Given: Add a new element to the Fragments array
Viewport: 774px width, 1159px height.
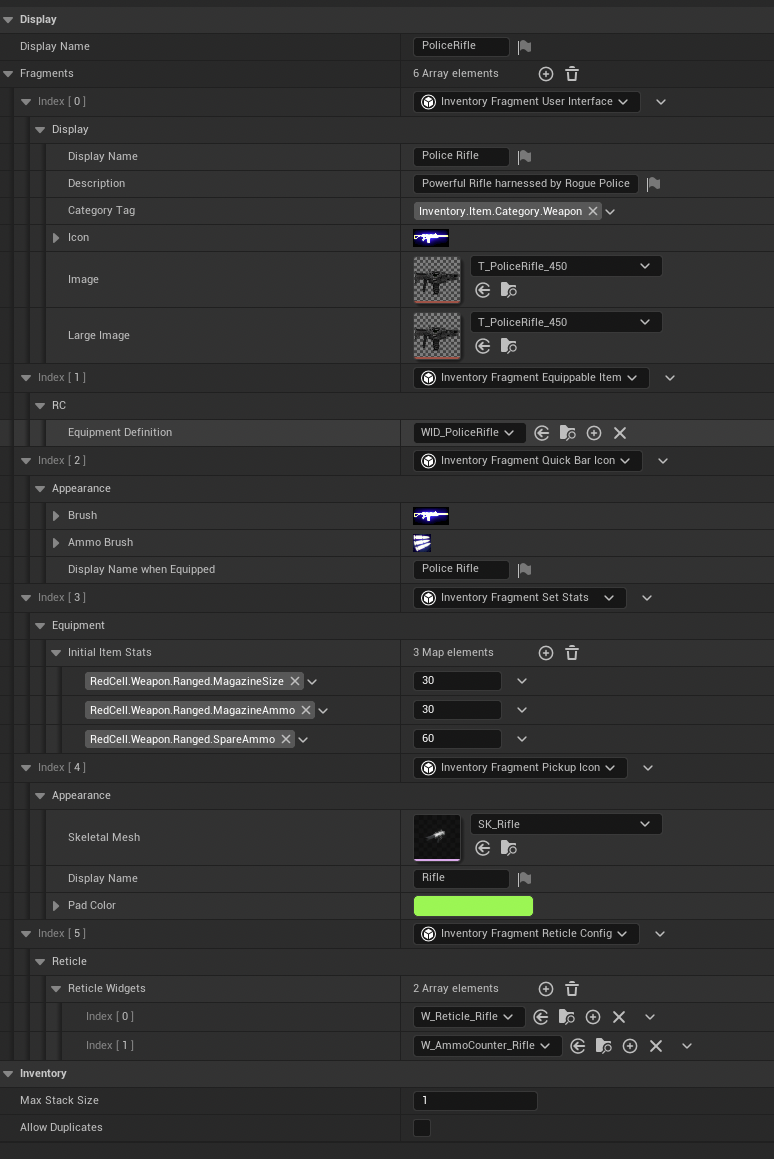Looking at the screenshot, I should pyautogui.click(x=546, y=74).
